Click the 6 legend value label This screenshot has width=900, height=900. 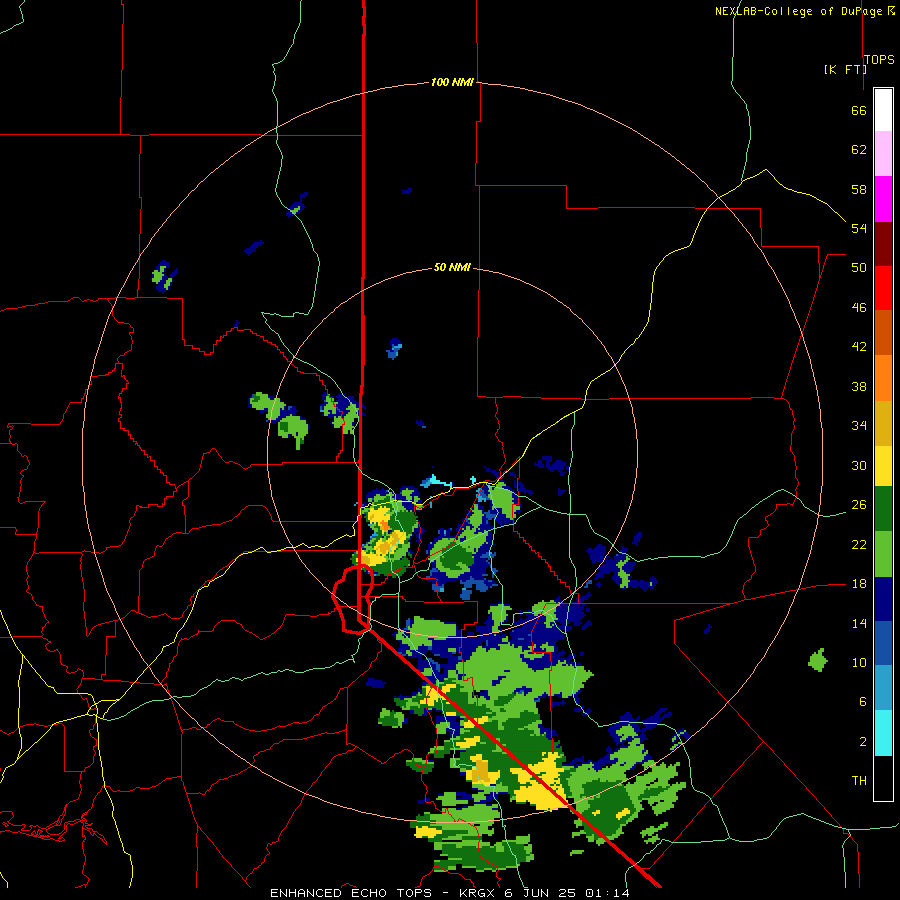pos(863,702)
